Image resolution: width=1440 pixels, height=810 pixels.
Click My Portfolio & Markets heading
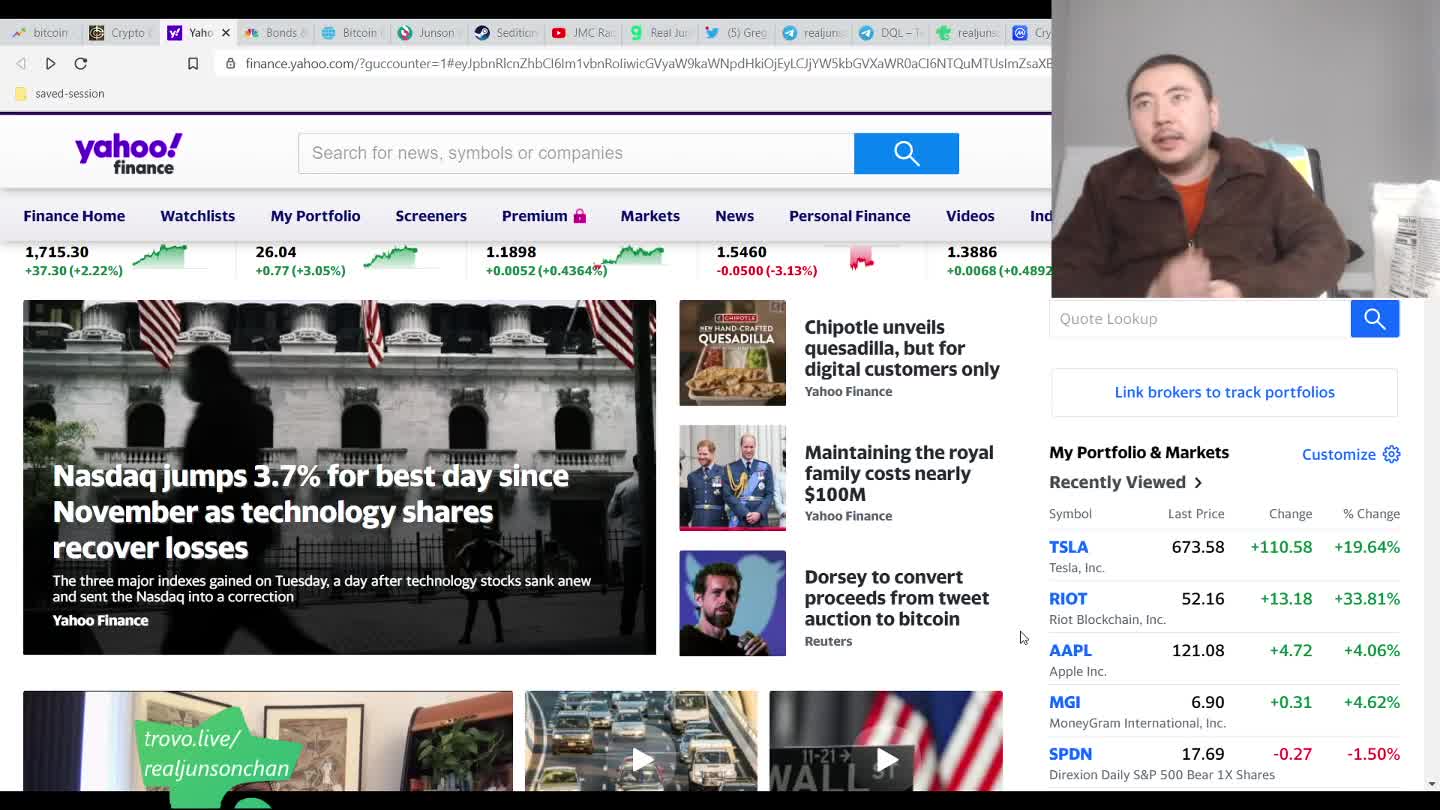pyautogui.click(x=1139, y=453)
